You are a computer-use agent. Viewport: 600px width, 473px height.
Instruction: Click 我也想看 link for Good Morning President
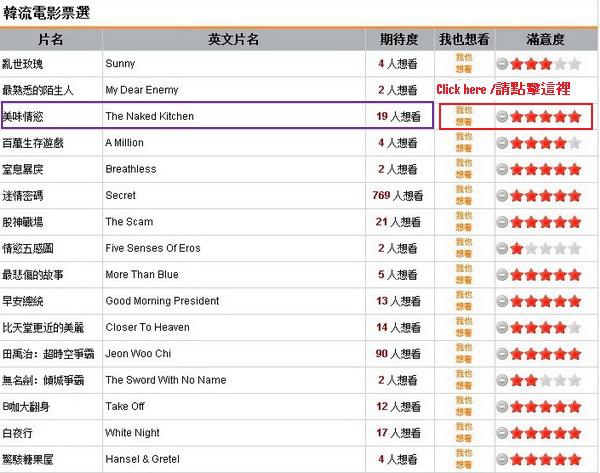(x=464, y=301)
